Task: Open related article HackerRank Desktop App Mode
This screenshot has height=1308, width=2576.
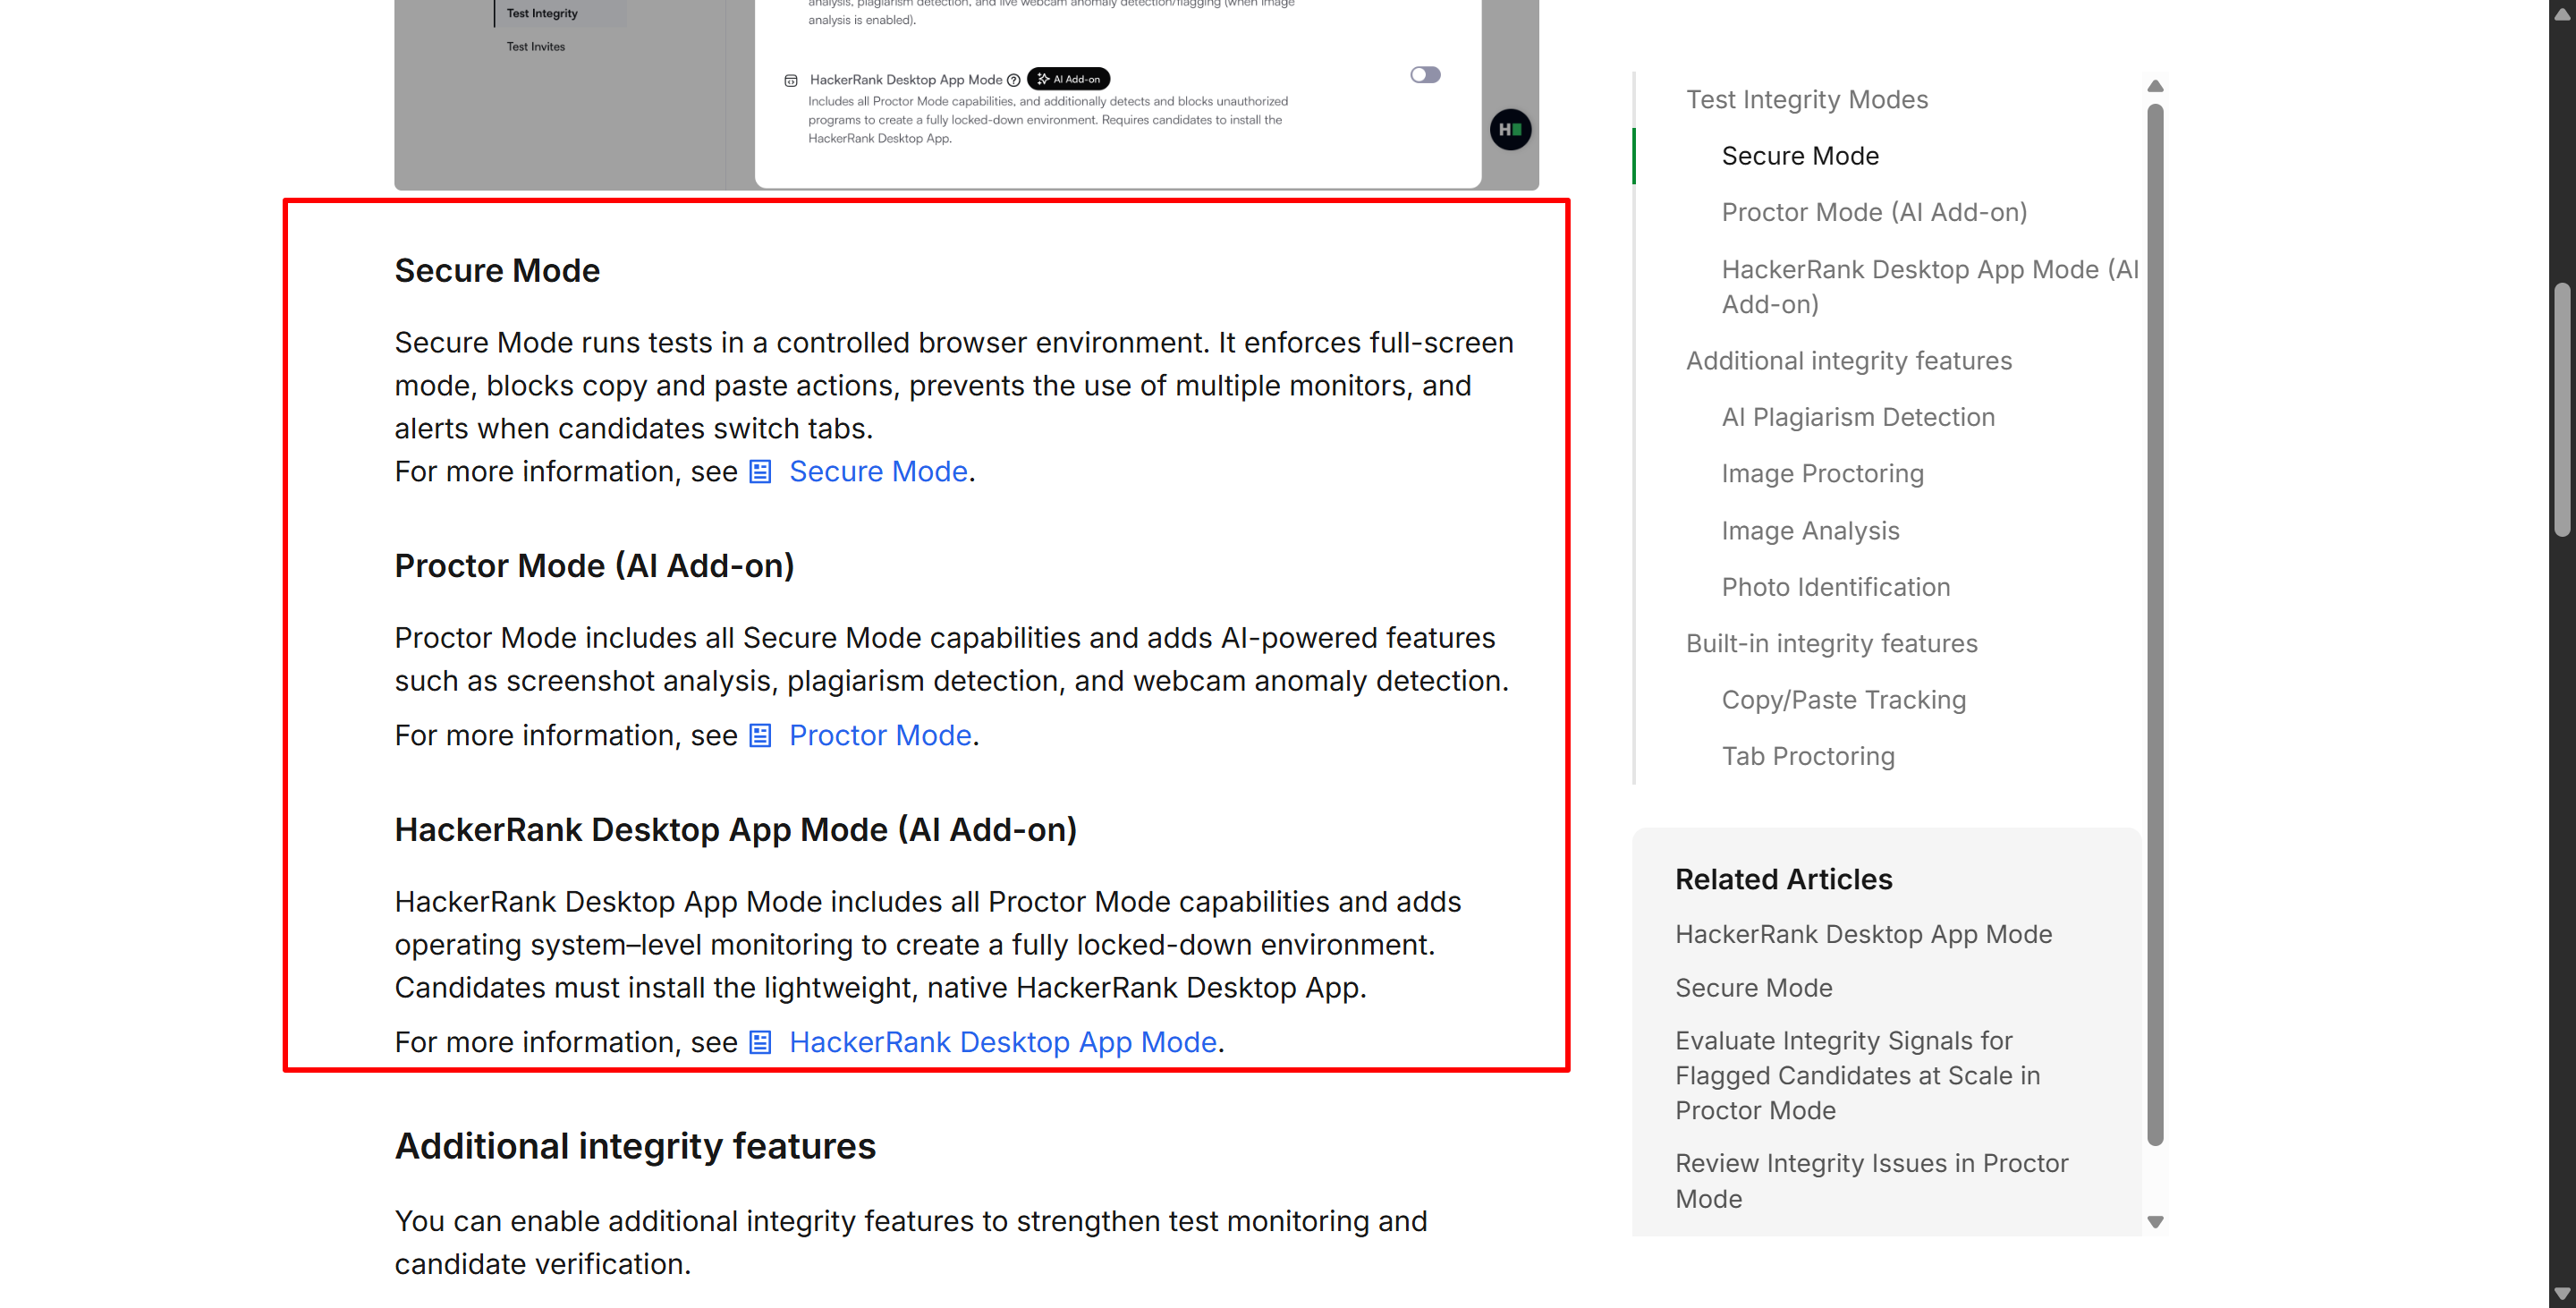Action: click(x=1863, y=934)
